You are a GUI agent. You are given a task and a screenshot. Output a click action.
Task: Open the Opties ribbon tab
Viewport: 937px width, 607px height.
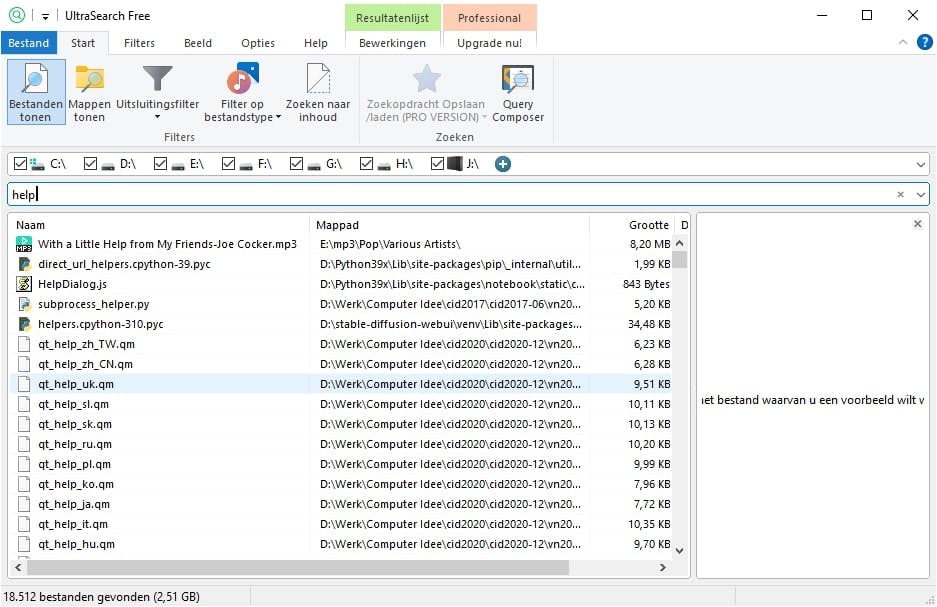point(258,43)
